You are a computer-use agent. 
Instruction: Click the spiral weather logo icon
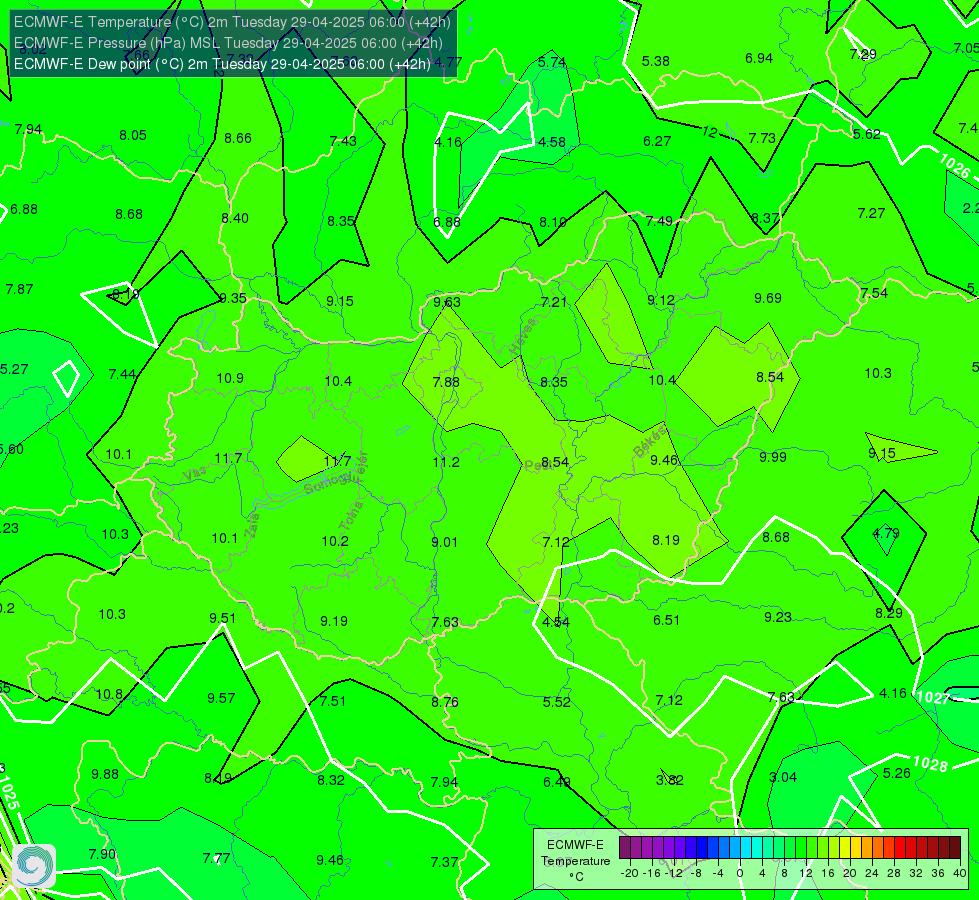pyautogui.click(x=34, y=866)
